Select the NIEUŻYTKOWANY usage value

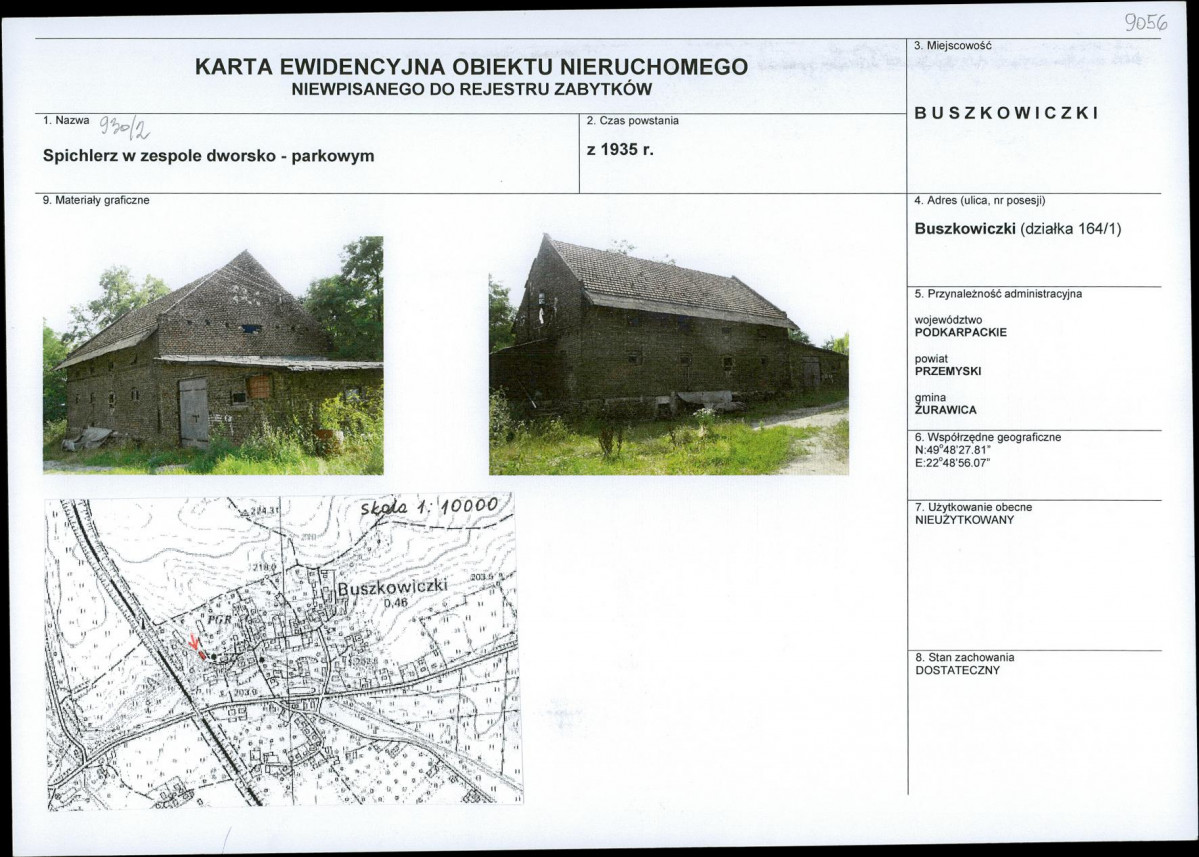point(965,520)
